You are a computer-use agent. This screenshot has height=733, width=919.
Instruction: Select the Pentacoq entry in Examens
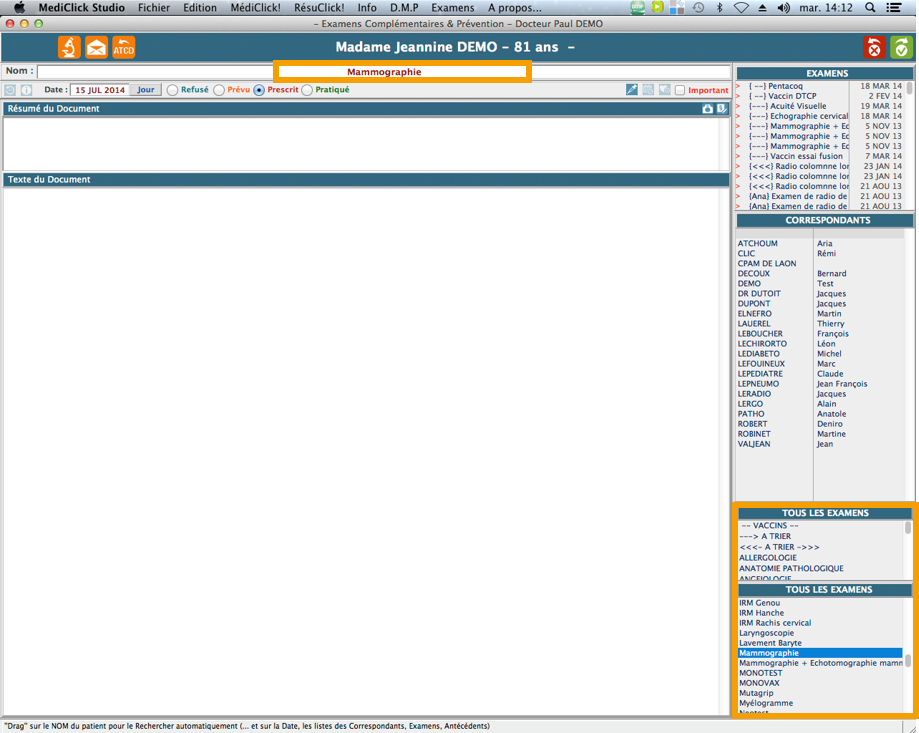(x=790, y=86)
